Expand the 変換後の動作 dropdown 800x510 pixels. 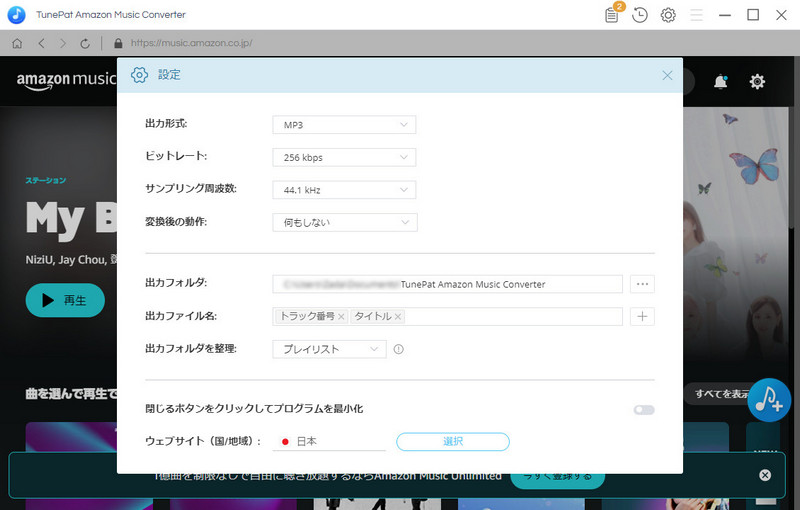click(x=344, y=222)
